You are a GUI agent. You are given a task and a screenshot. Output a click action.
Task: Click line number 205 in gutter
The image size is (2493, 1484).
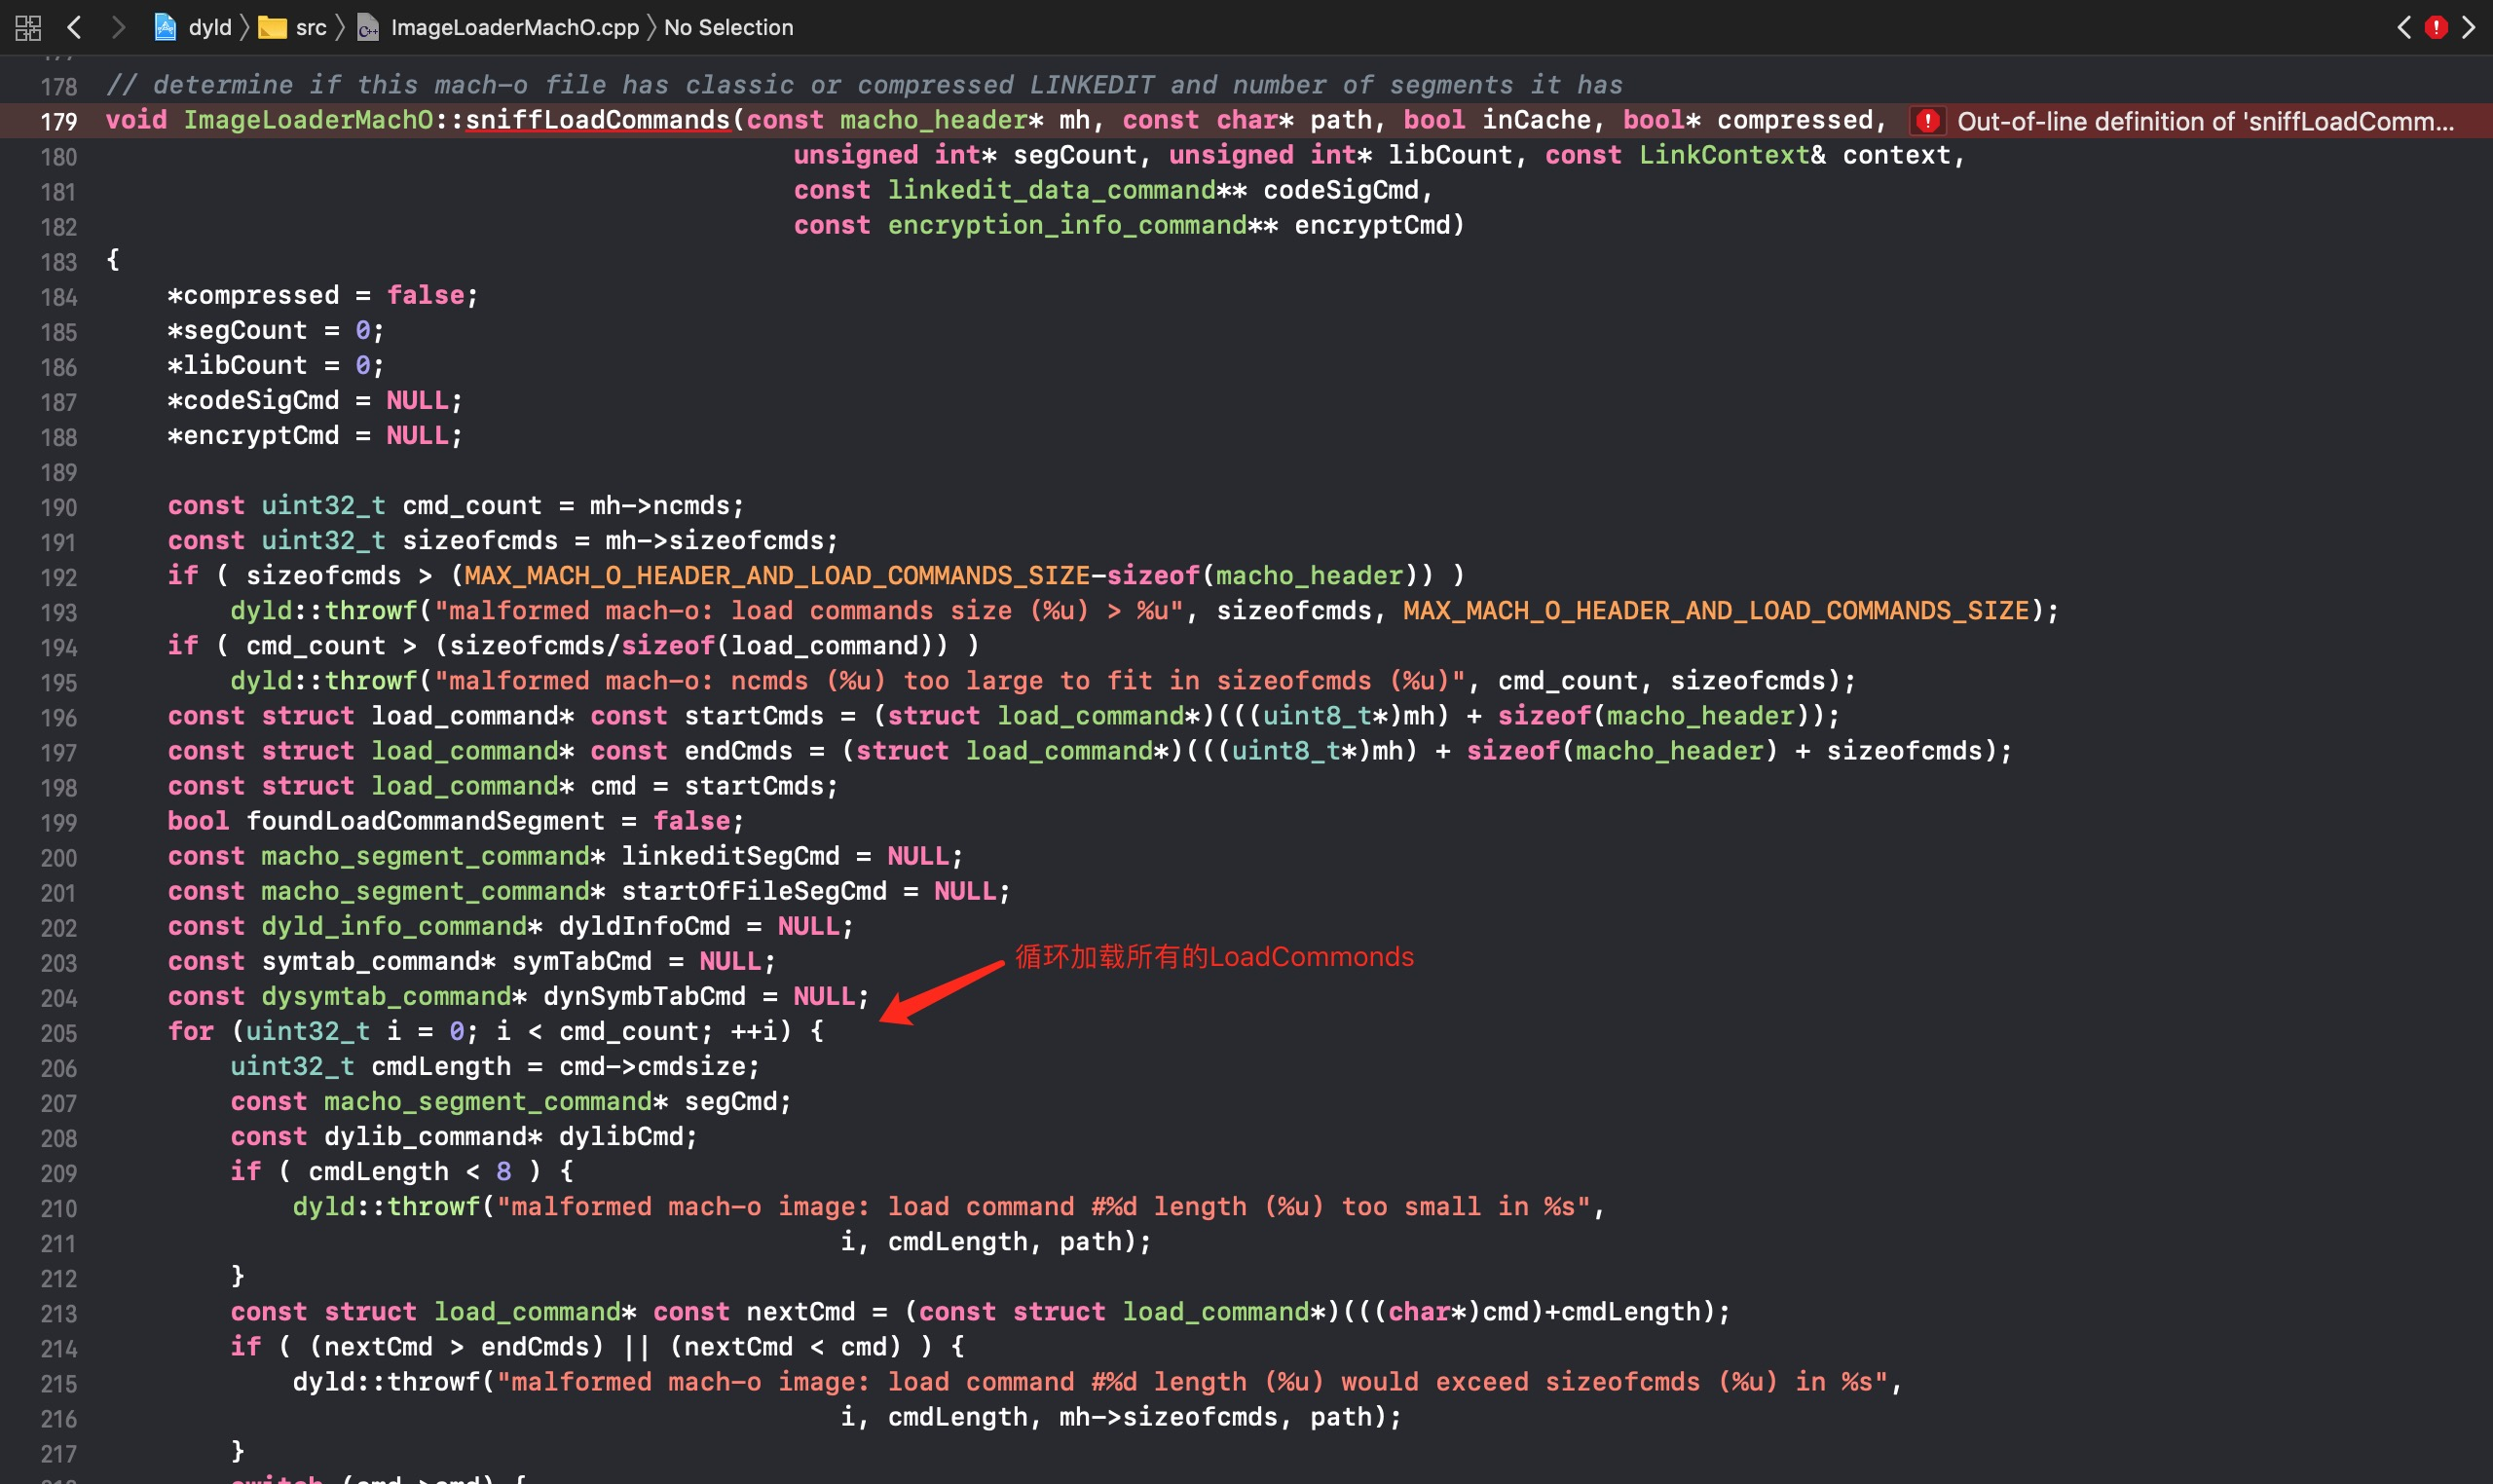click(x=58, y=1033)
